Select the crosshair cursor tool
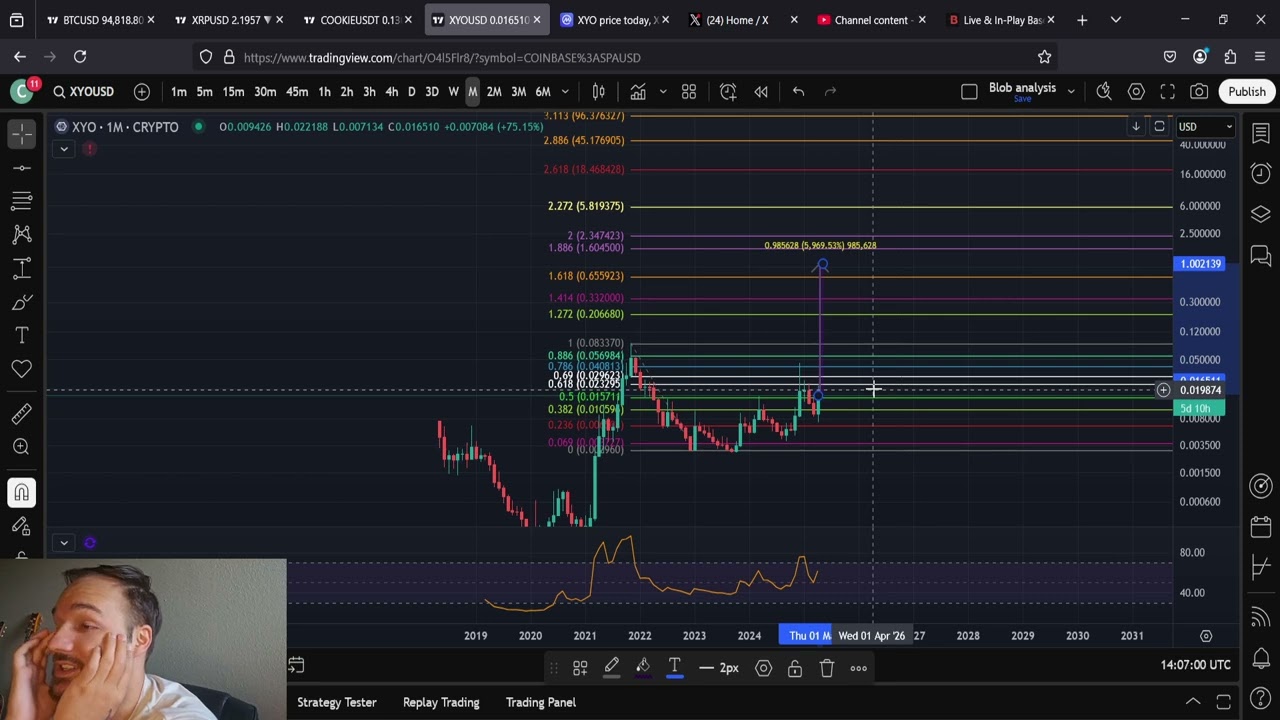The width and height of the screenshot is (1280, 720). tap(22, 133)
